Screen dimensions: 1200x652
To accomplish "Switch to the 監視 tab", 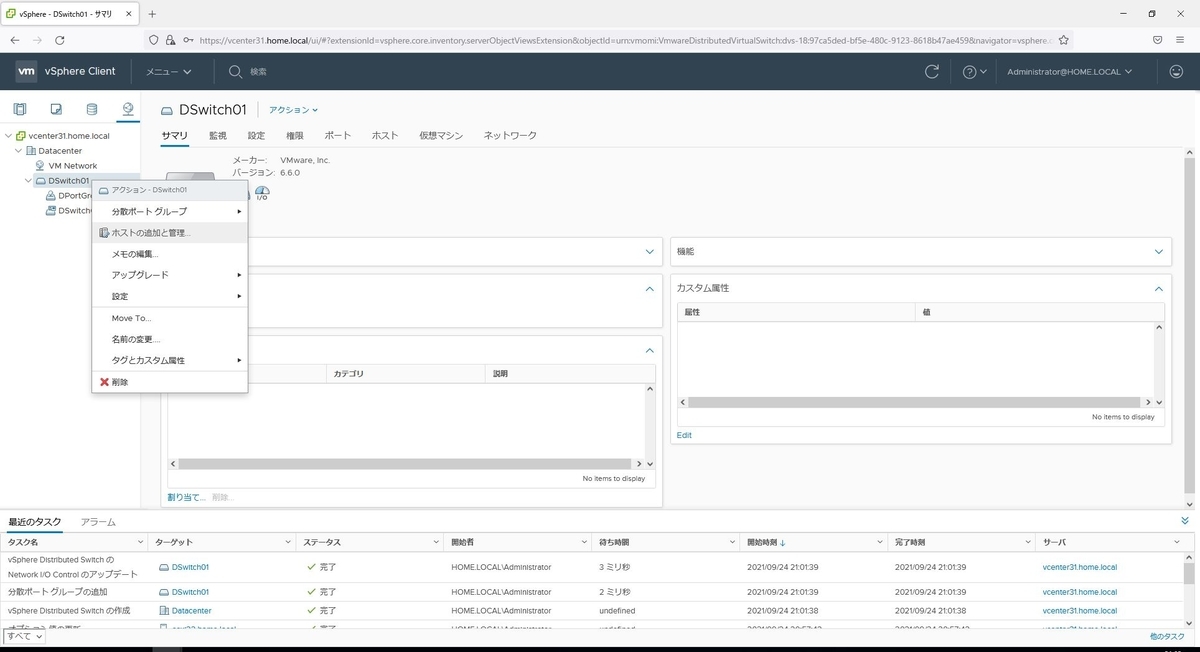I will 218,135.
